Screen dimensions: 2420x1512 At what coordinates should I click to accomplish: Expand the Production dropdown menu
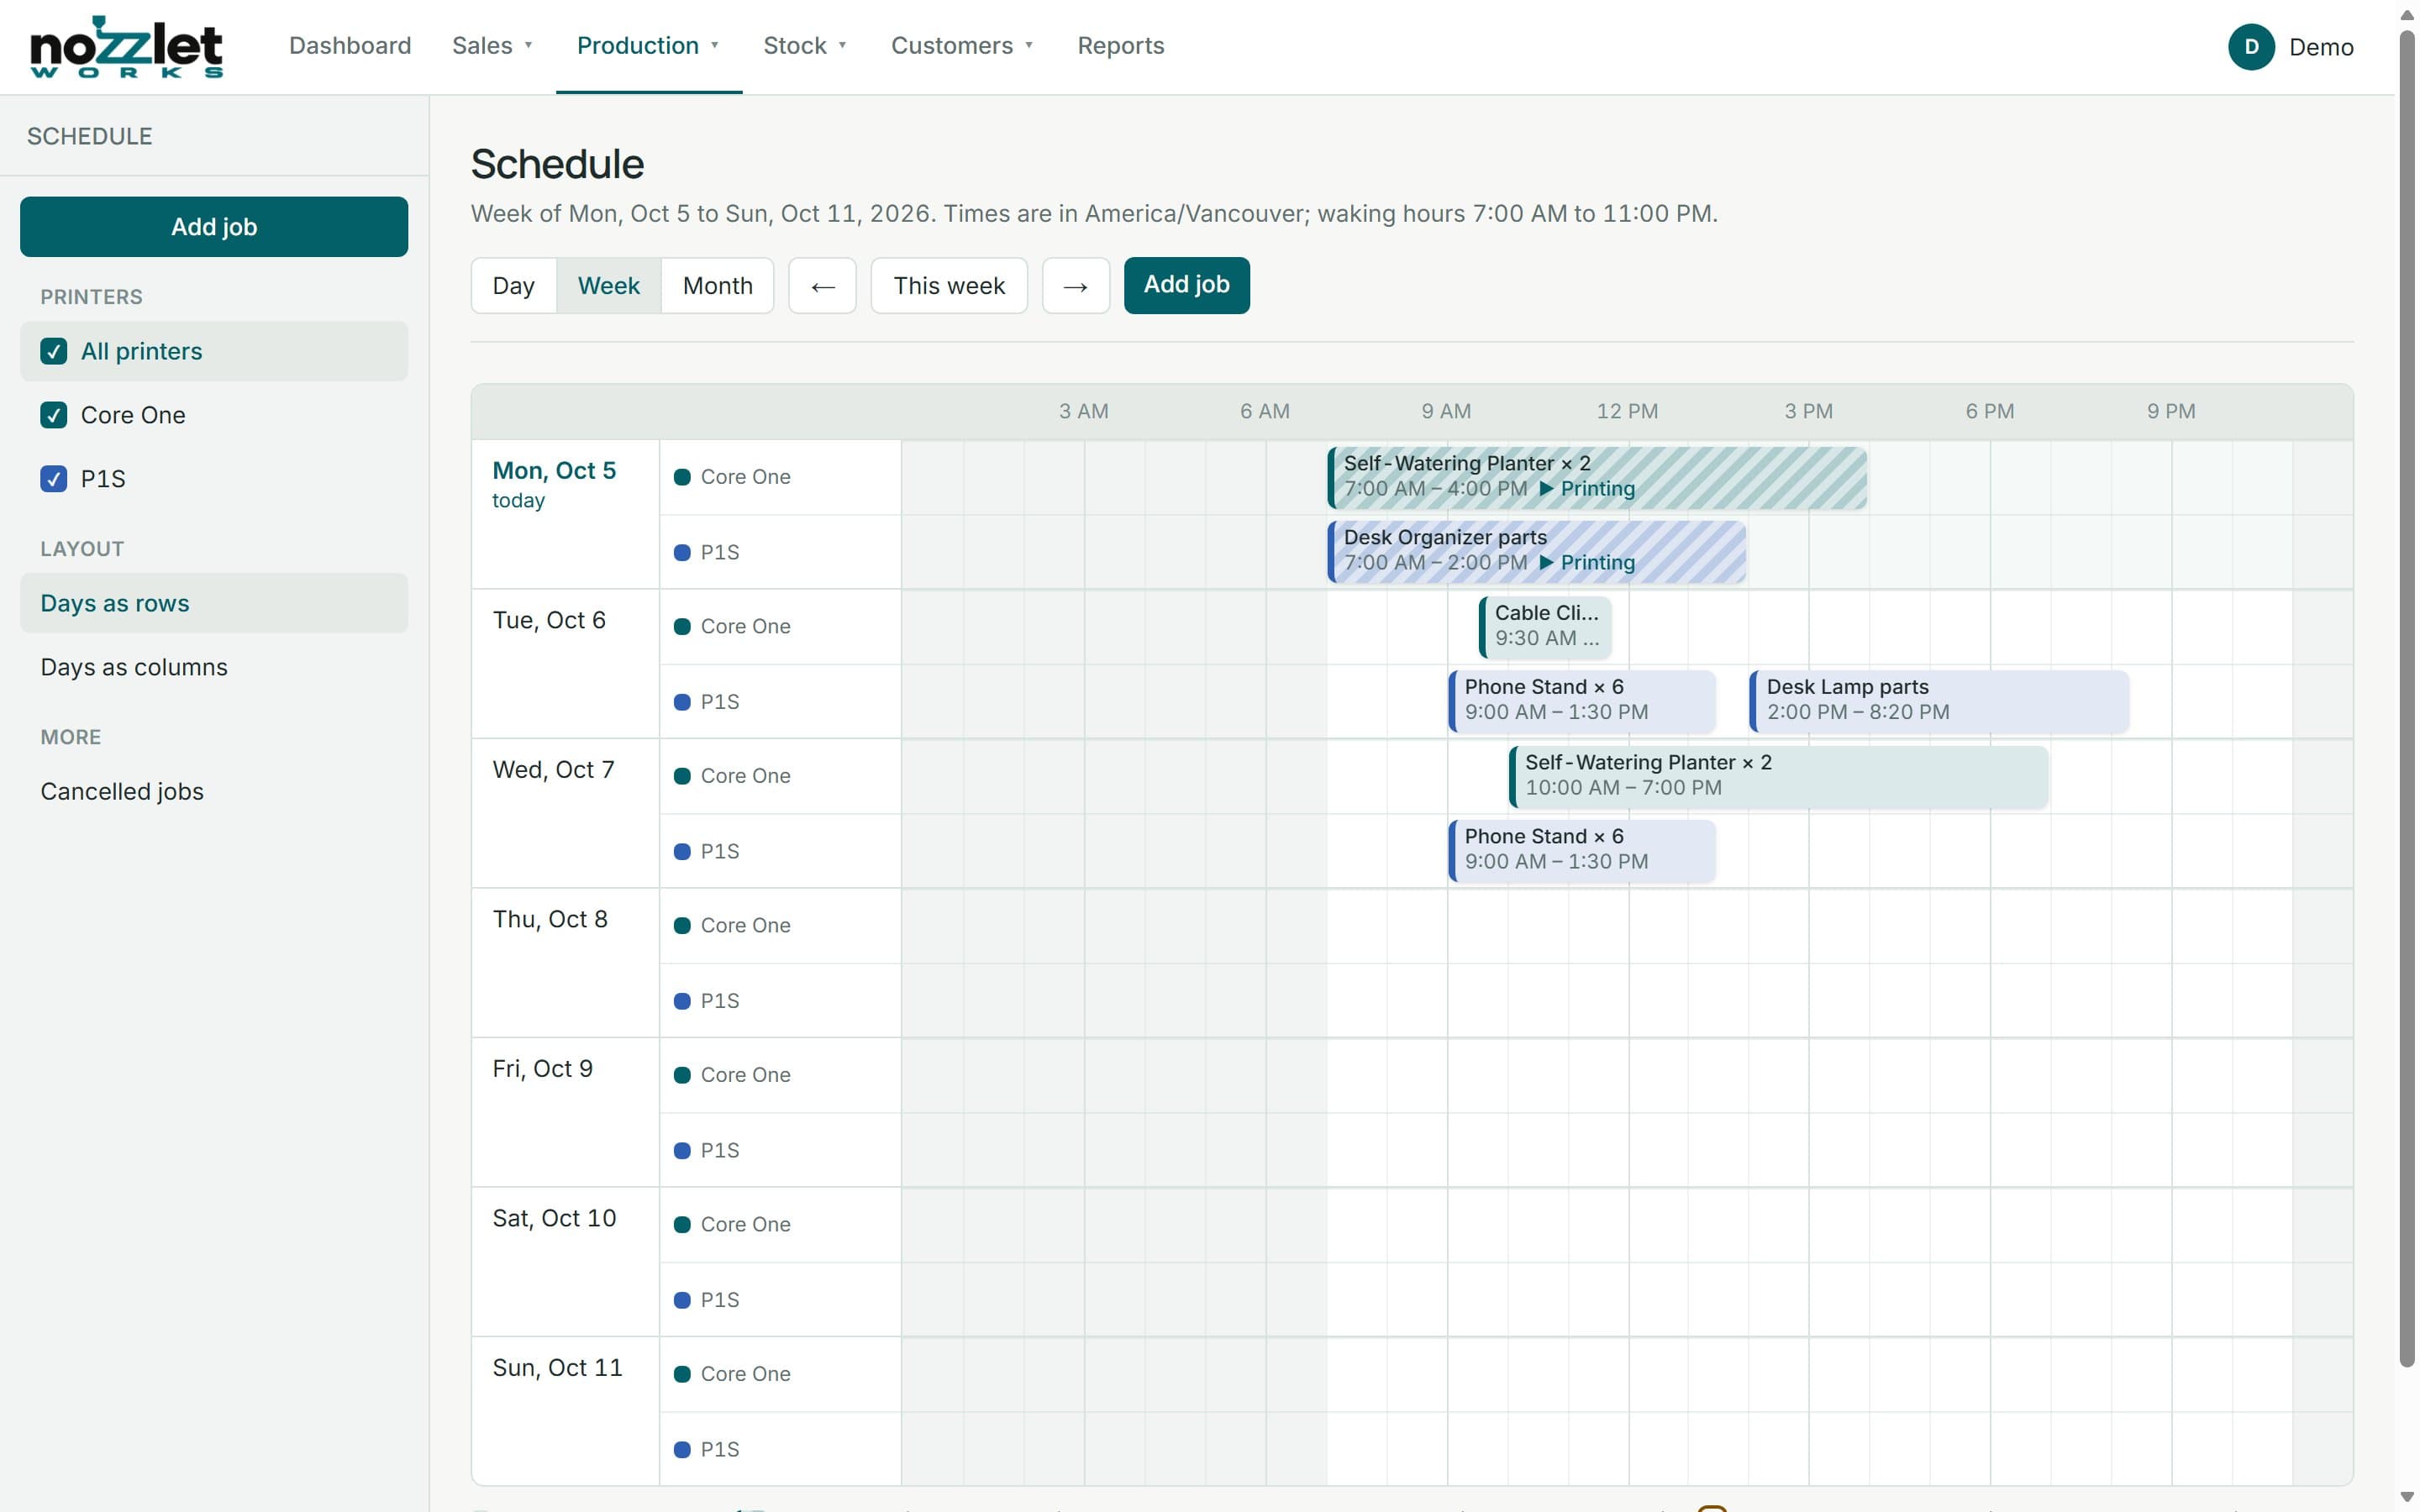point(648,46)
